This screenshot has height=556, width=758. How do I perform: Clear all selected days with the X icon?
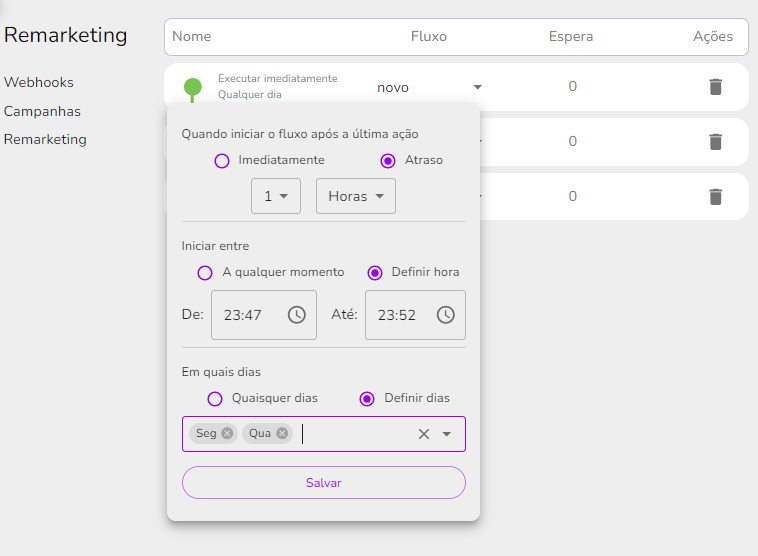click(424, 434)
